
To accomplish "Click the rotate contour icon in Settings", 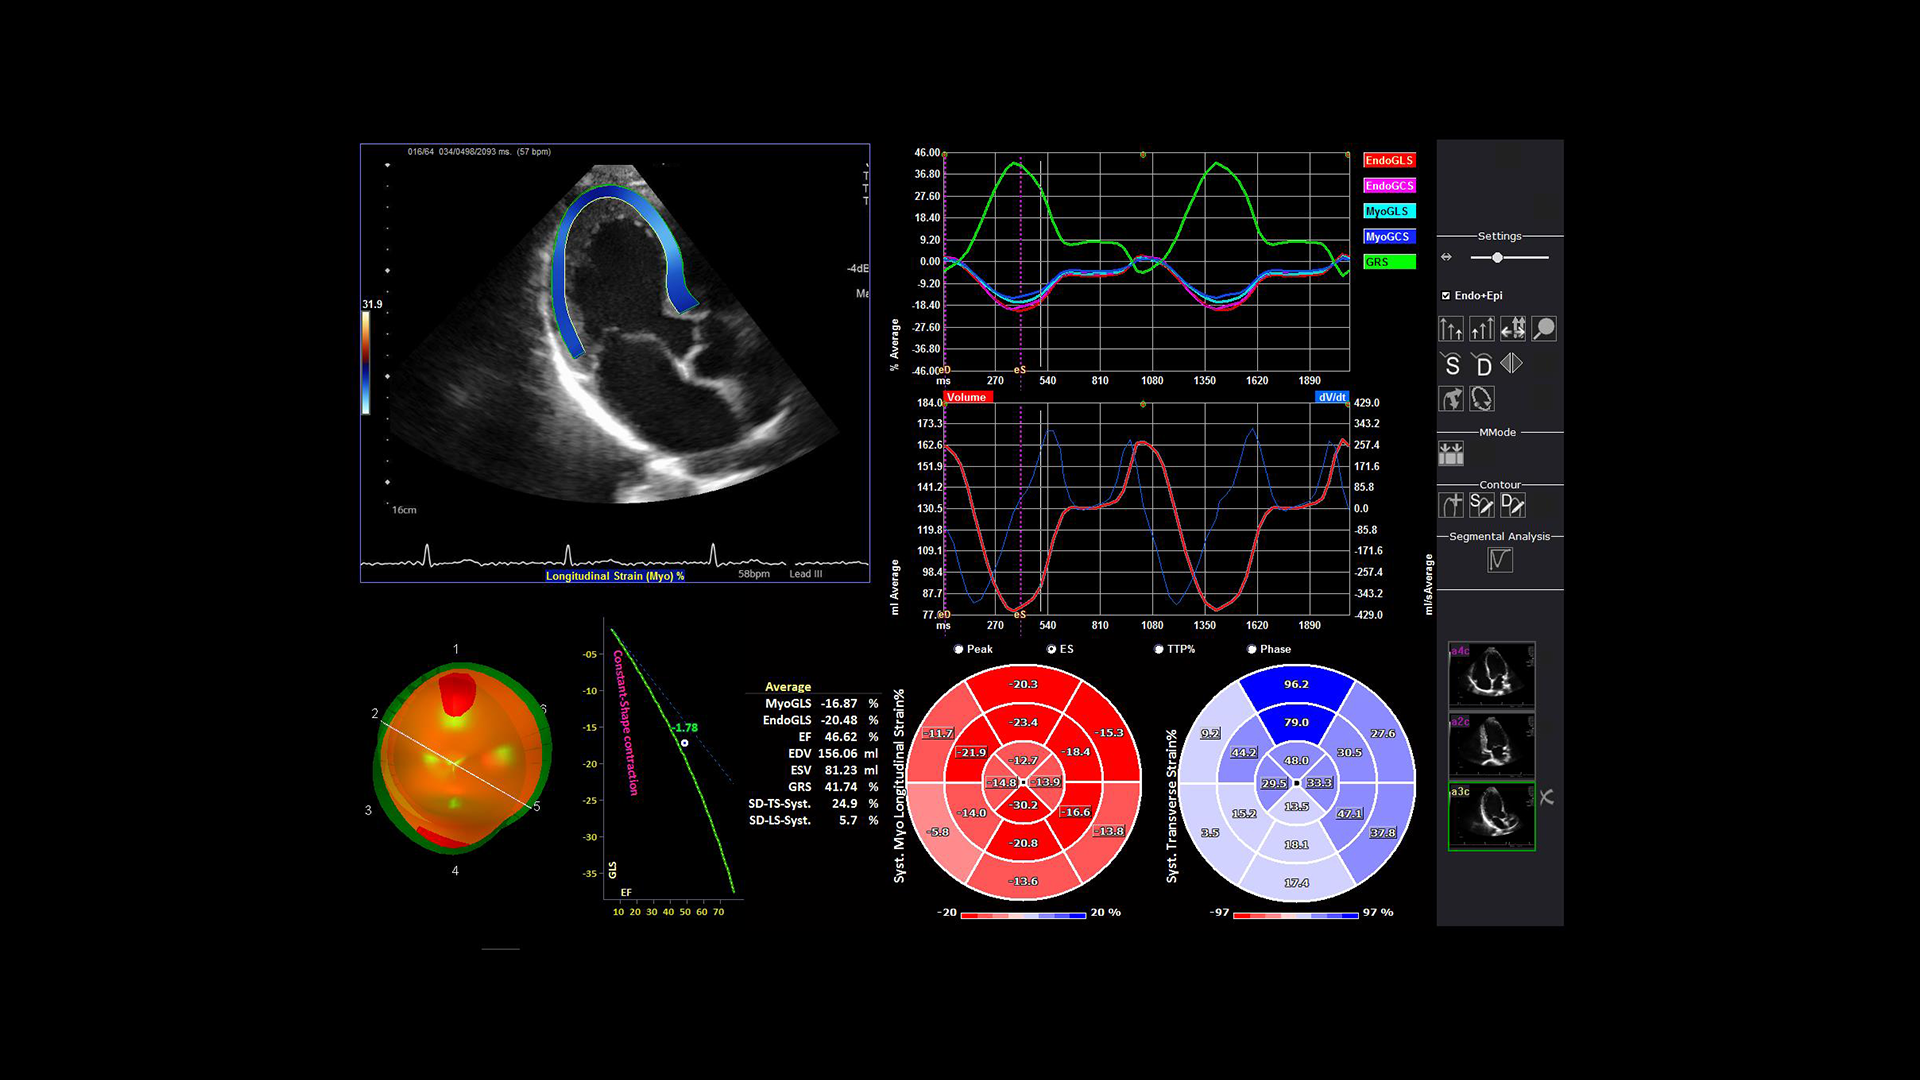I will click(1451, 398).
